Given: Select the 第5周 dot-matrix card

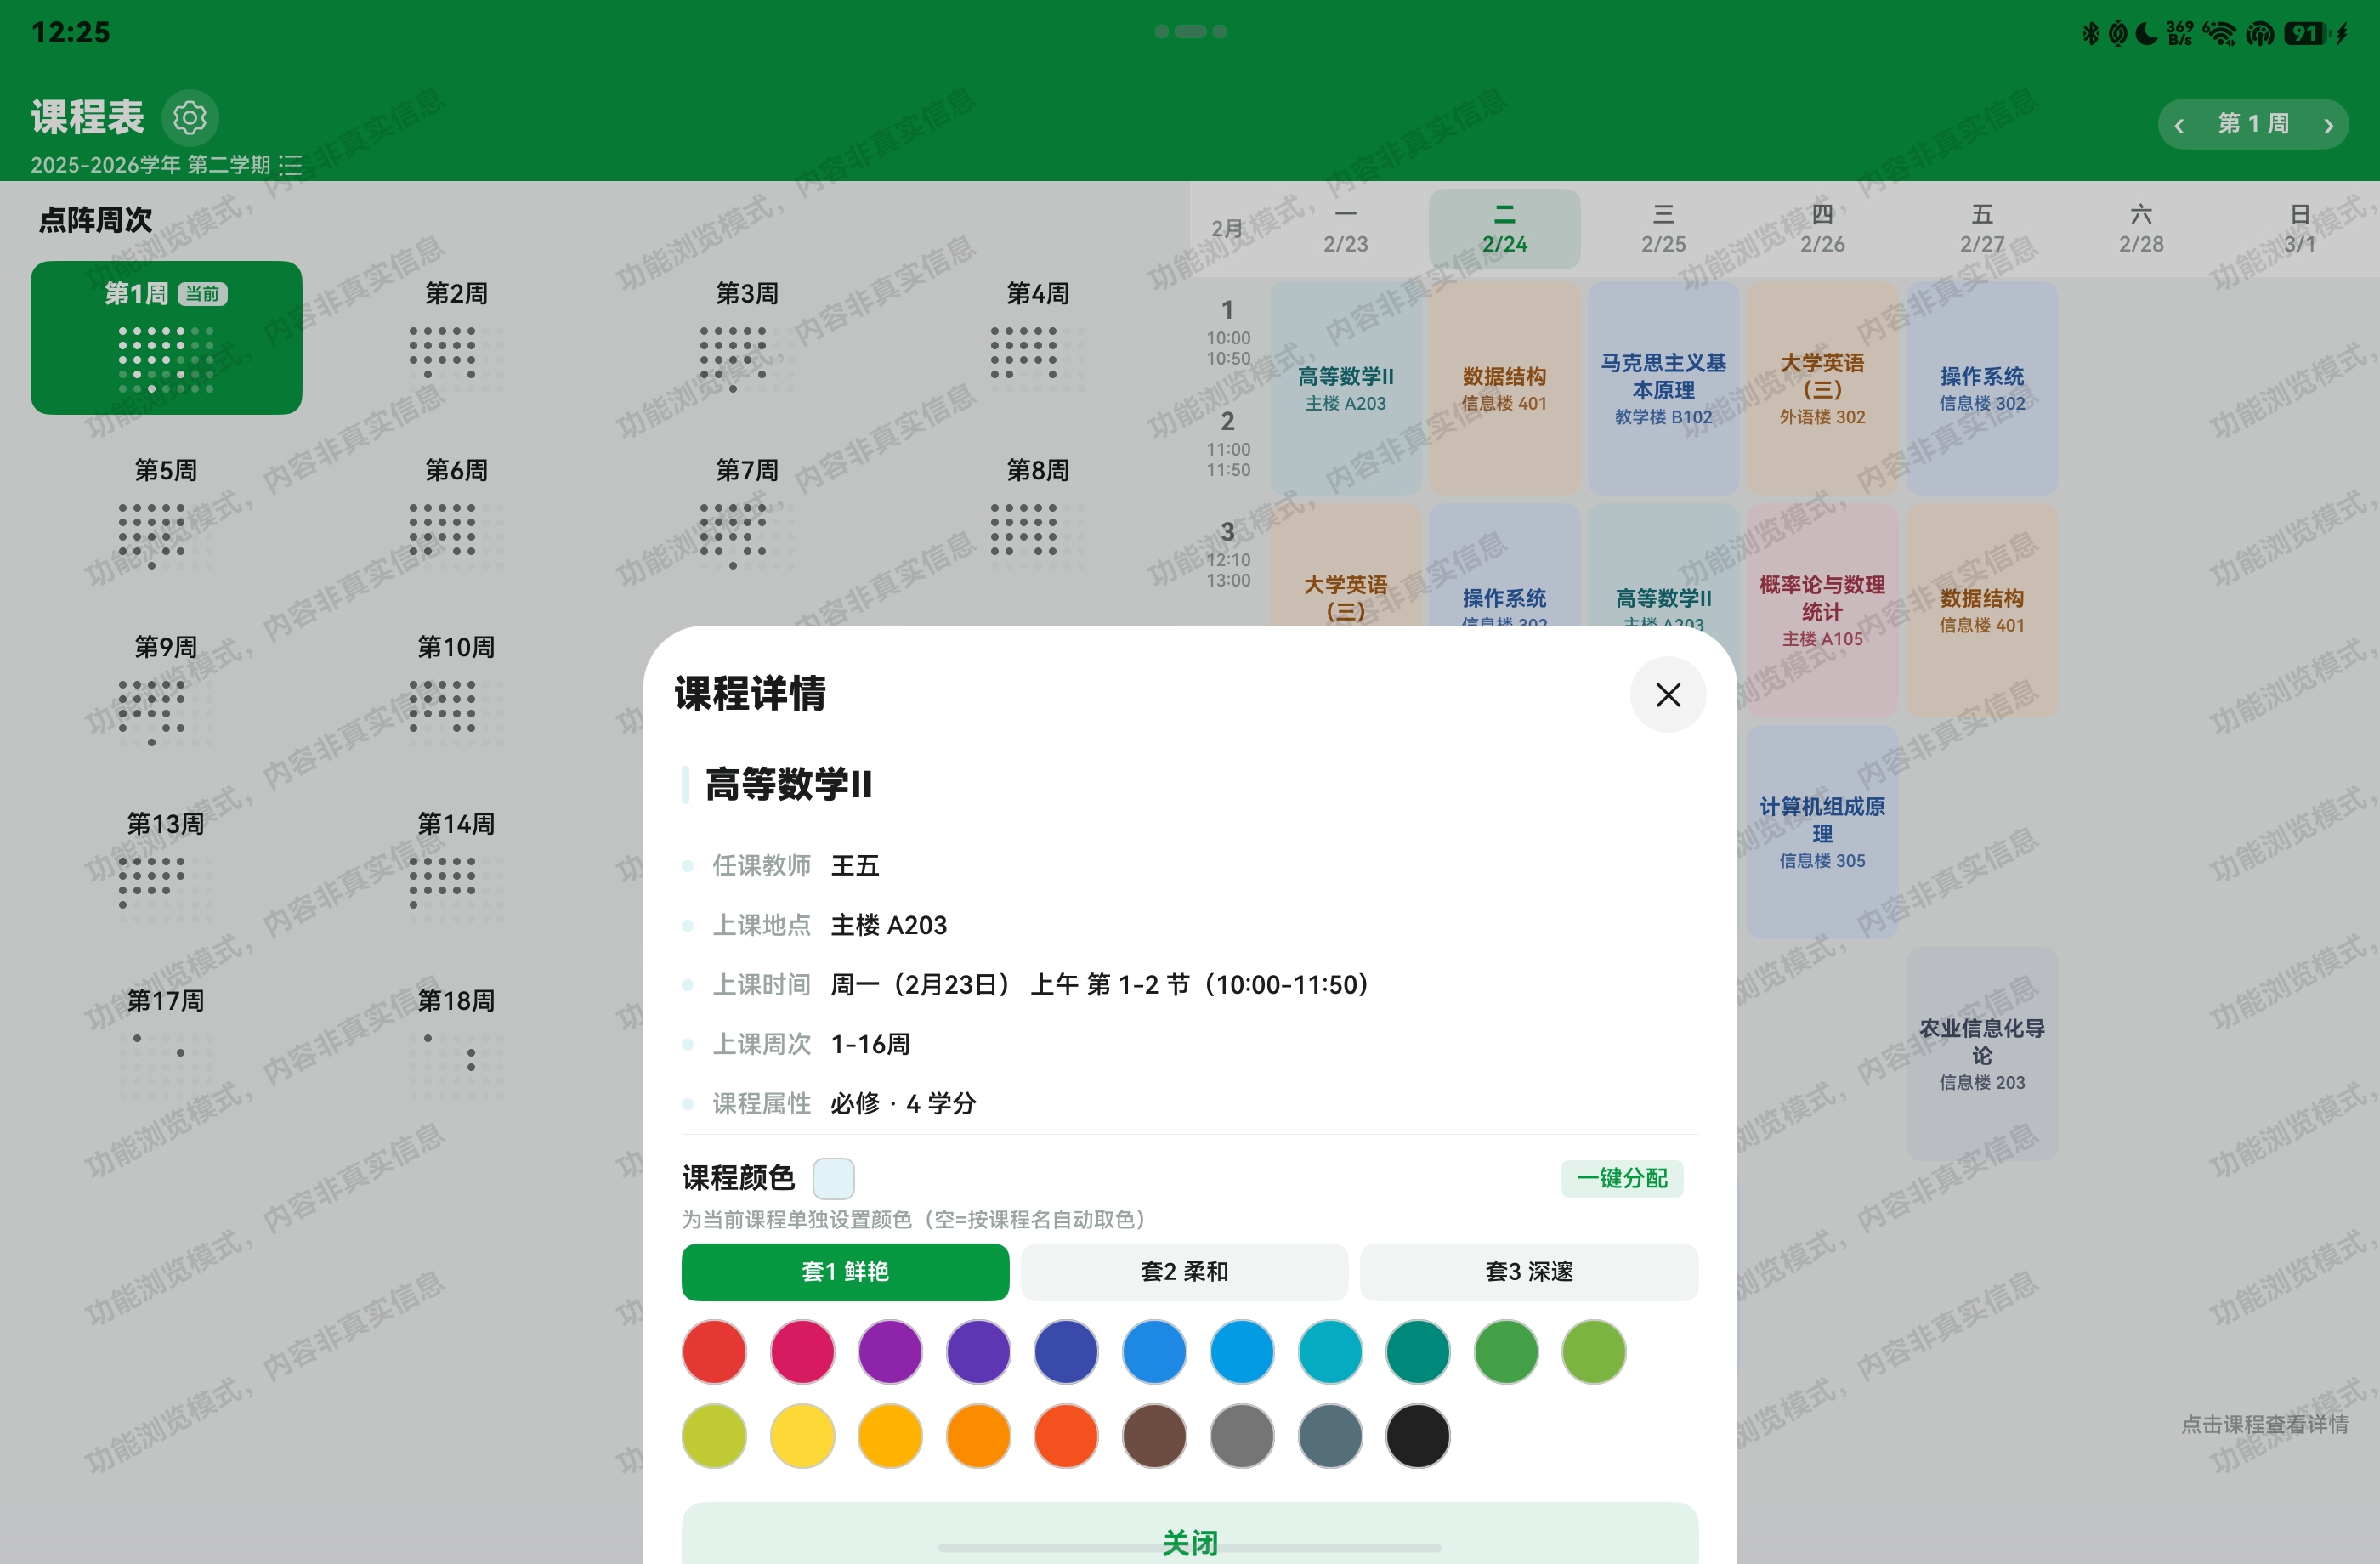Looking at the screenshot, I should tap(166, 515).
